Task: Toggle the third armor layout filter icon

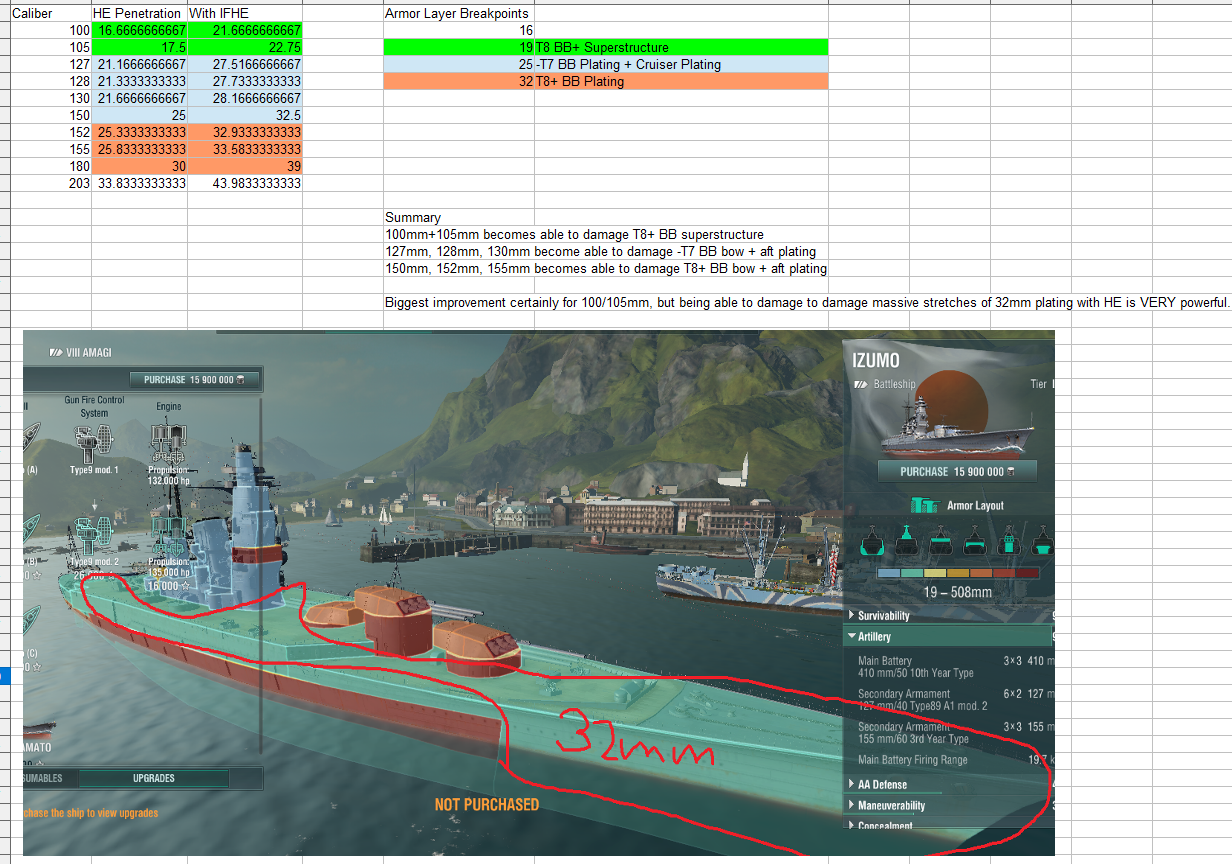Action: [x=941, y=543]
